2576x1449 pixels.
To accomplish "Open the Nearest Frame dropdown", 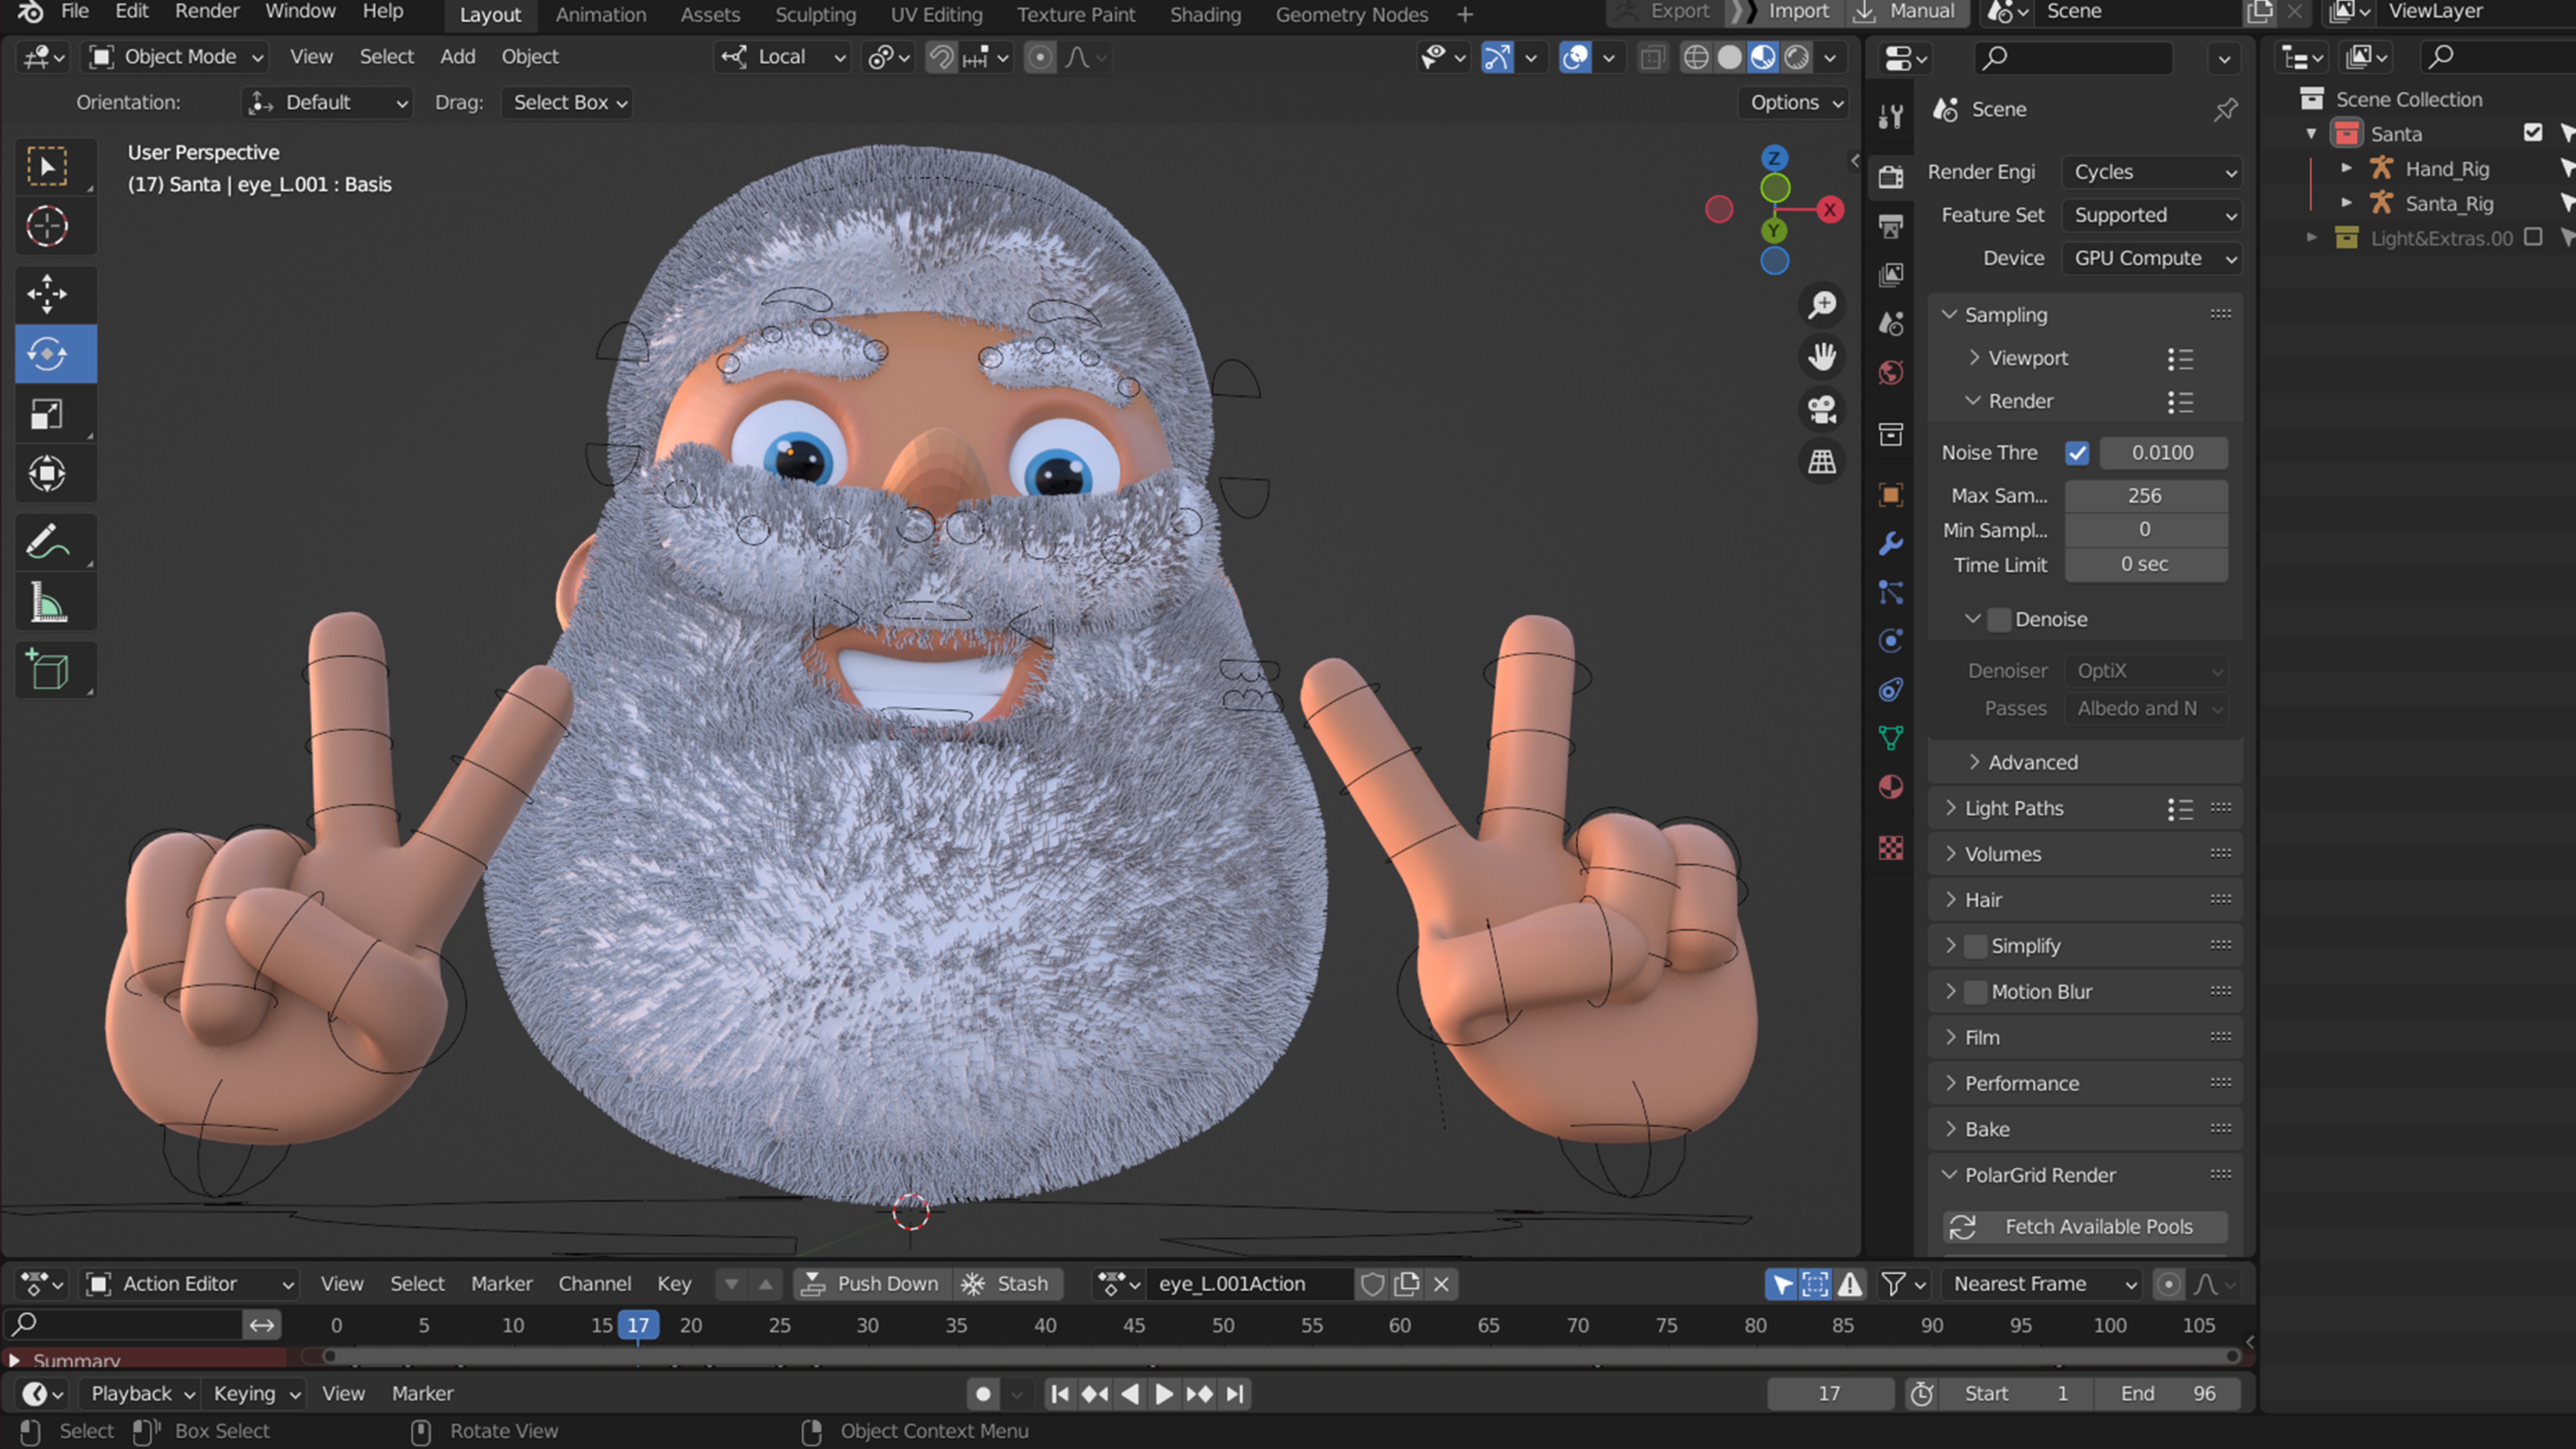I will (x=2042, y=1284).
